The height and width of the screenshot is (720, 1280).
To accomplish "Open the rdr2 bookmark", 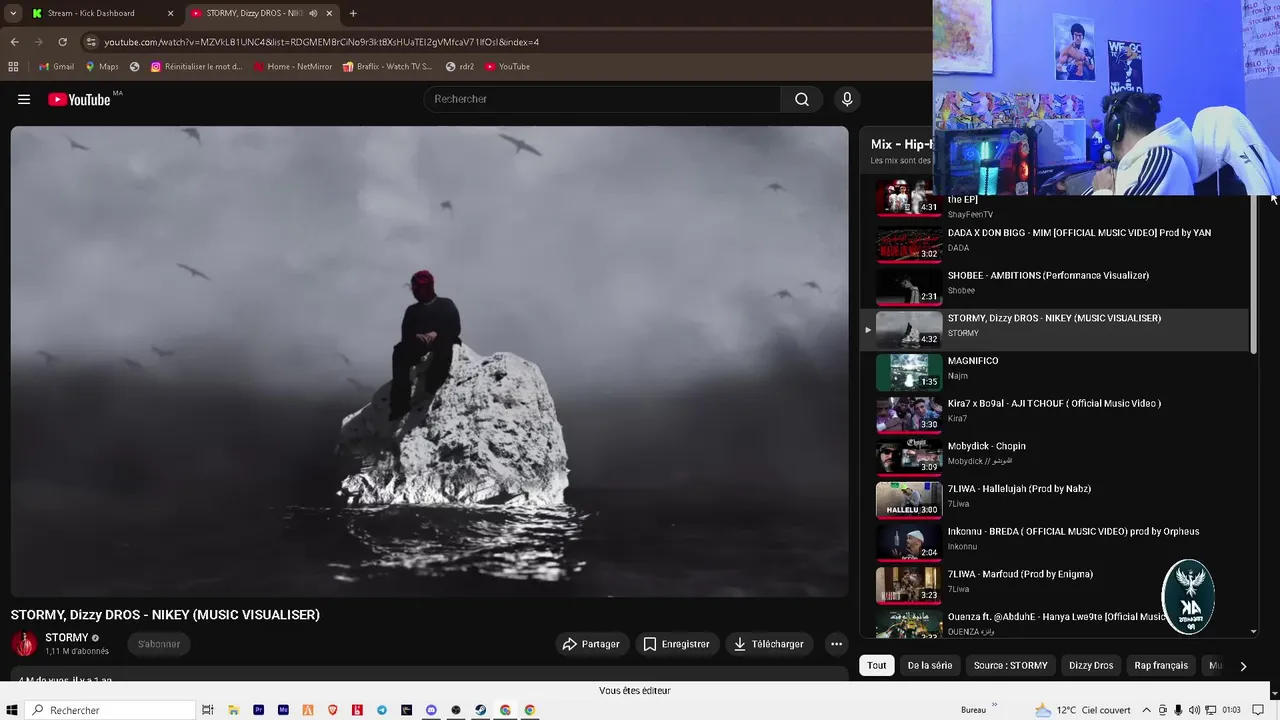I will click(x=460, y=67).
